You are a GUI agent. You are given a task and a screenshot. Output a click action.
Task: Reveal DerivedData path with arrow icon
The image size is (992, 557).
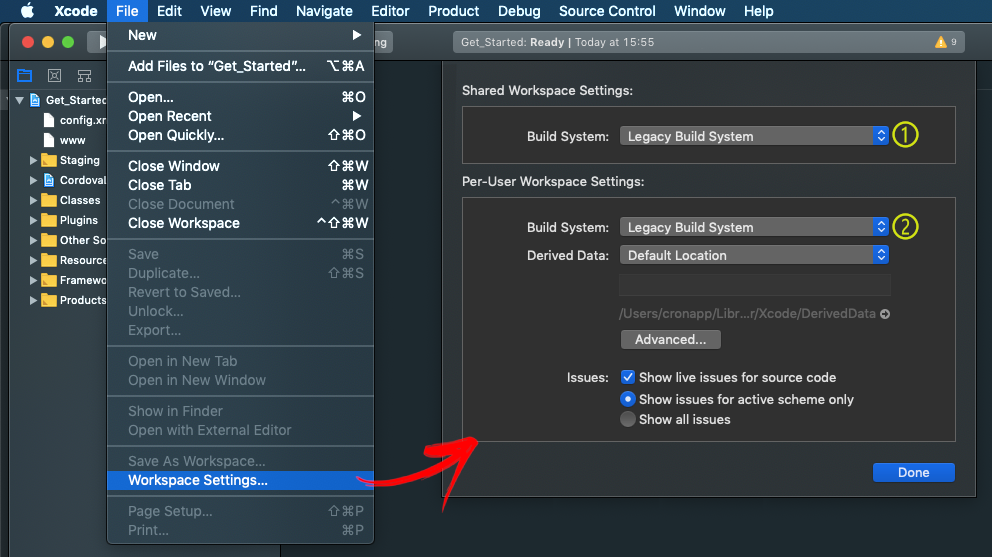coord(885,314)
